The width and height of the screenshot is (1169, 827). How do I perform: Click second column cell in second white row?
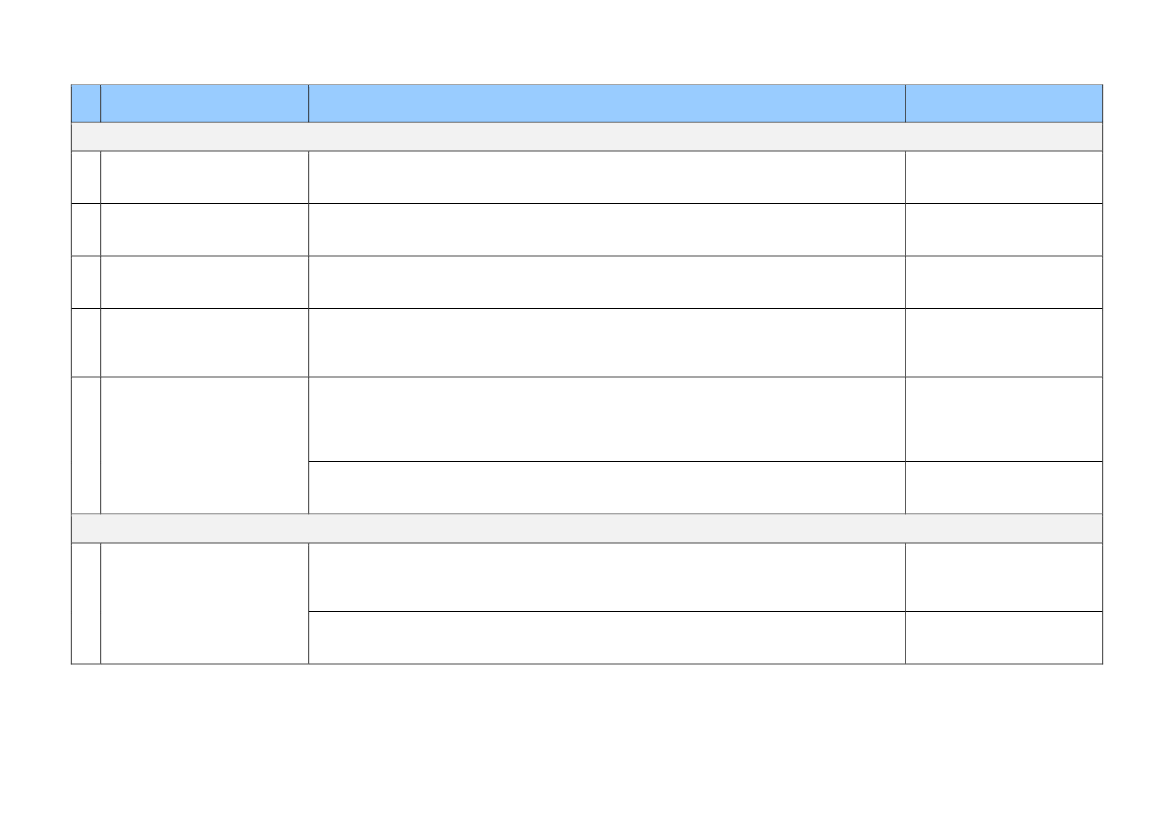[204, 230]
